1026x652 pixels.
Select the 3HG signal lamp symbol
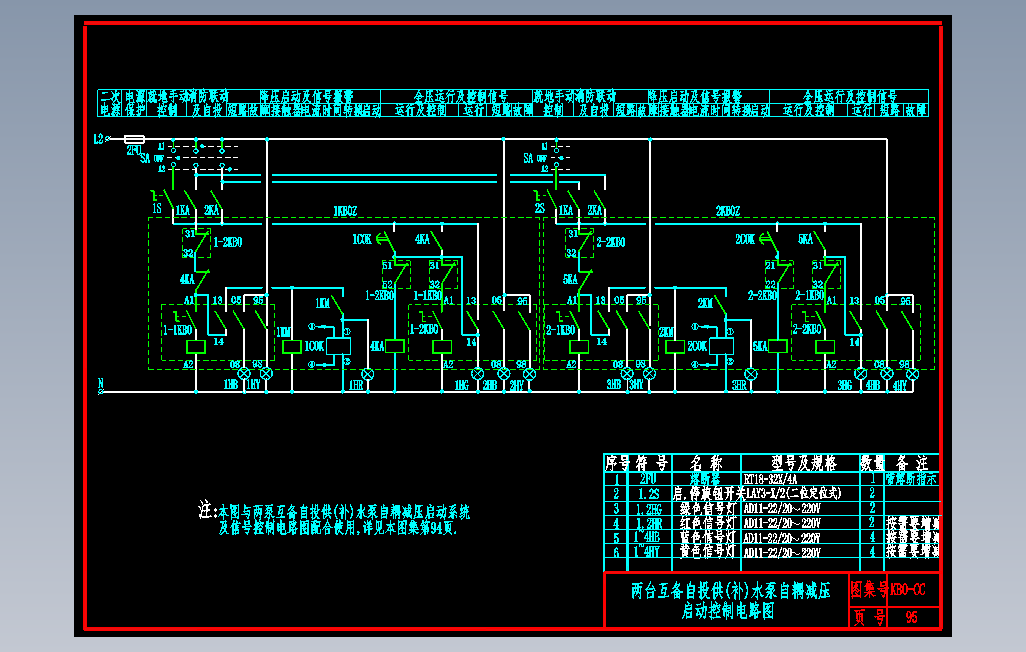click(860, 374)
